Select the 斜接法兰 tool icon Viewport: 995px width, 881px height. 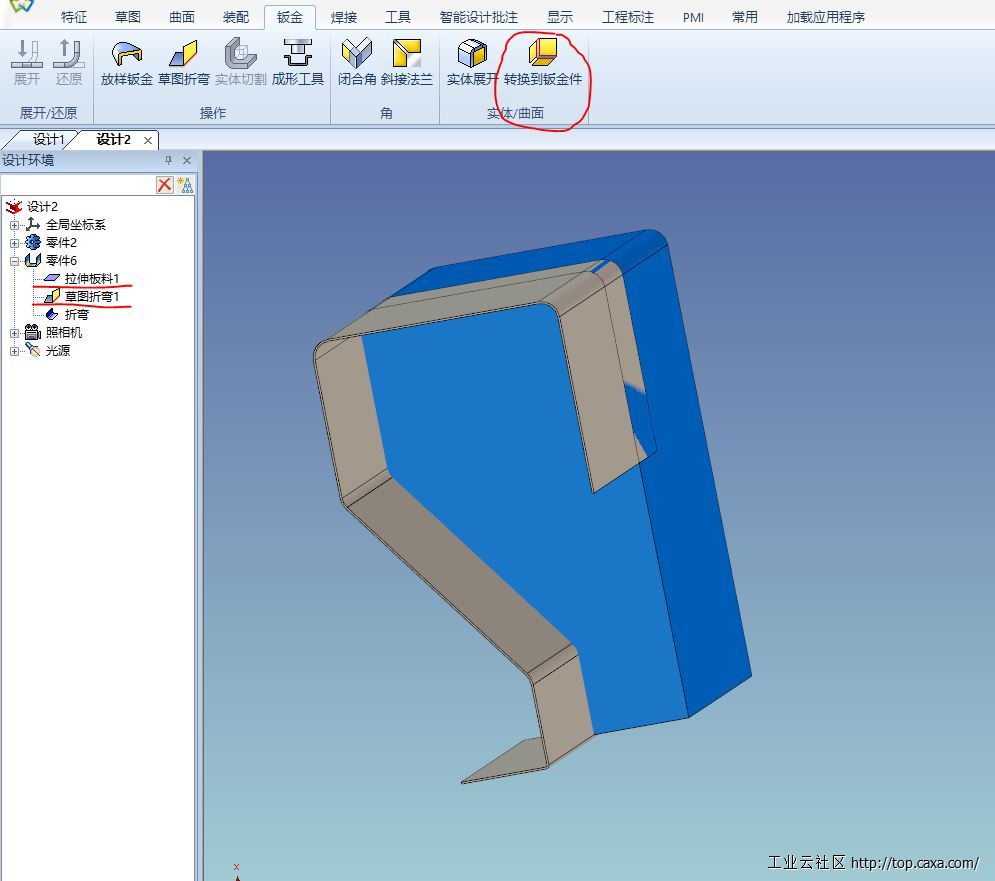[x=406, y=54]
